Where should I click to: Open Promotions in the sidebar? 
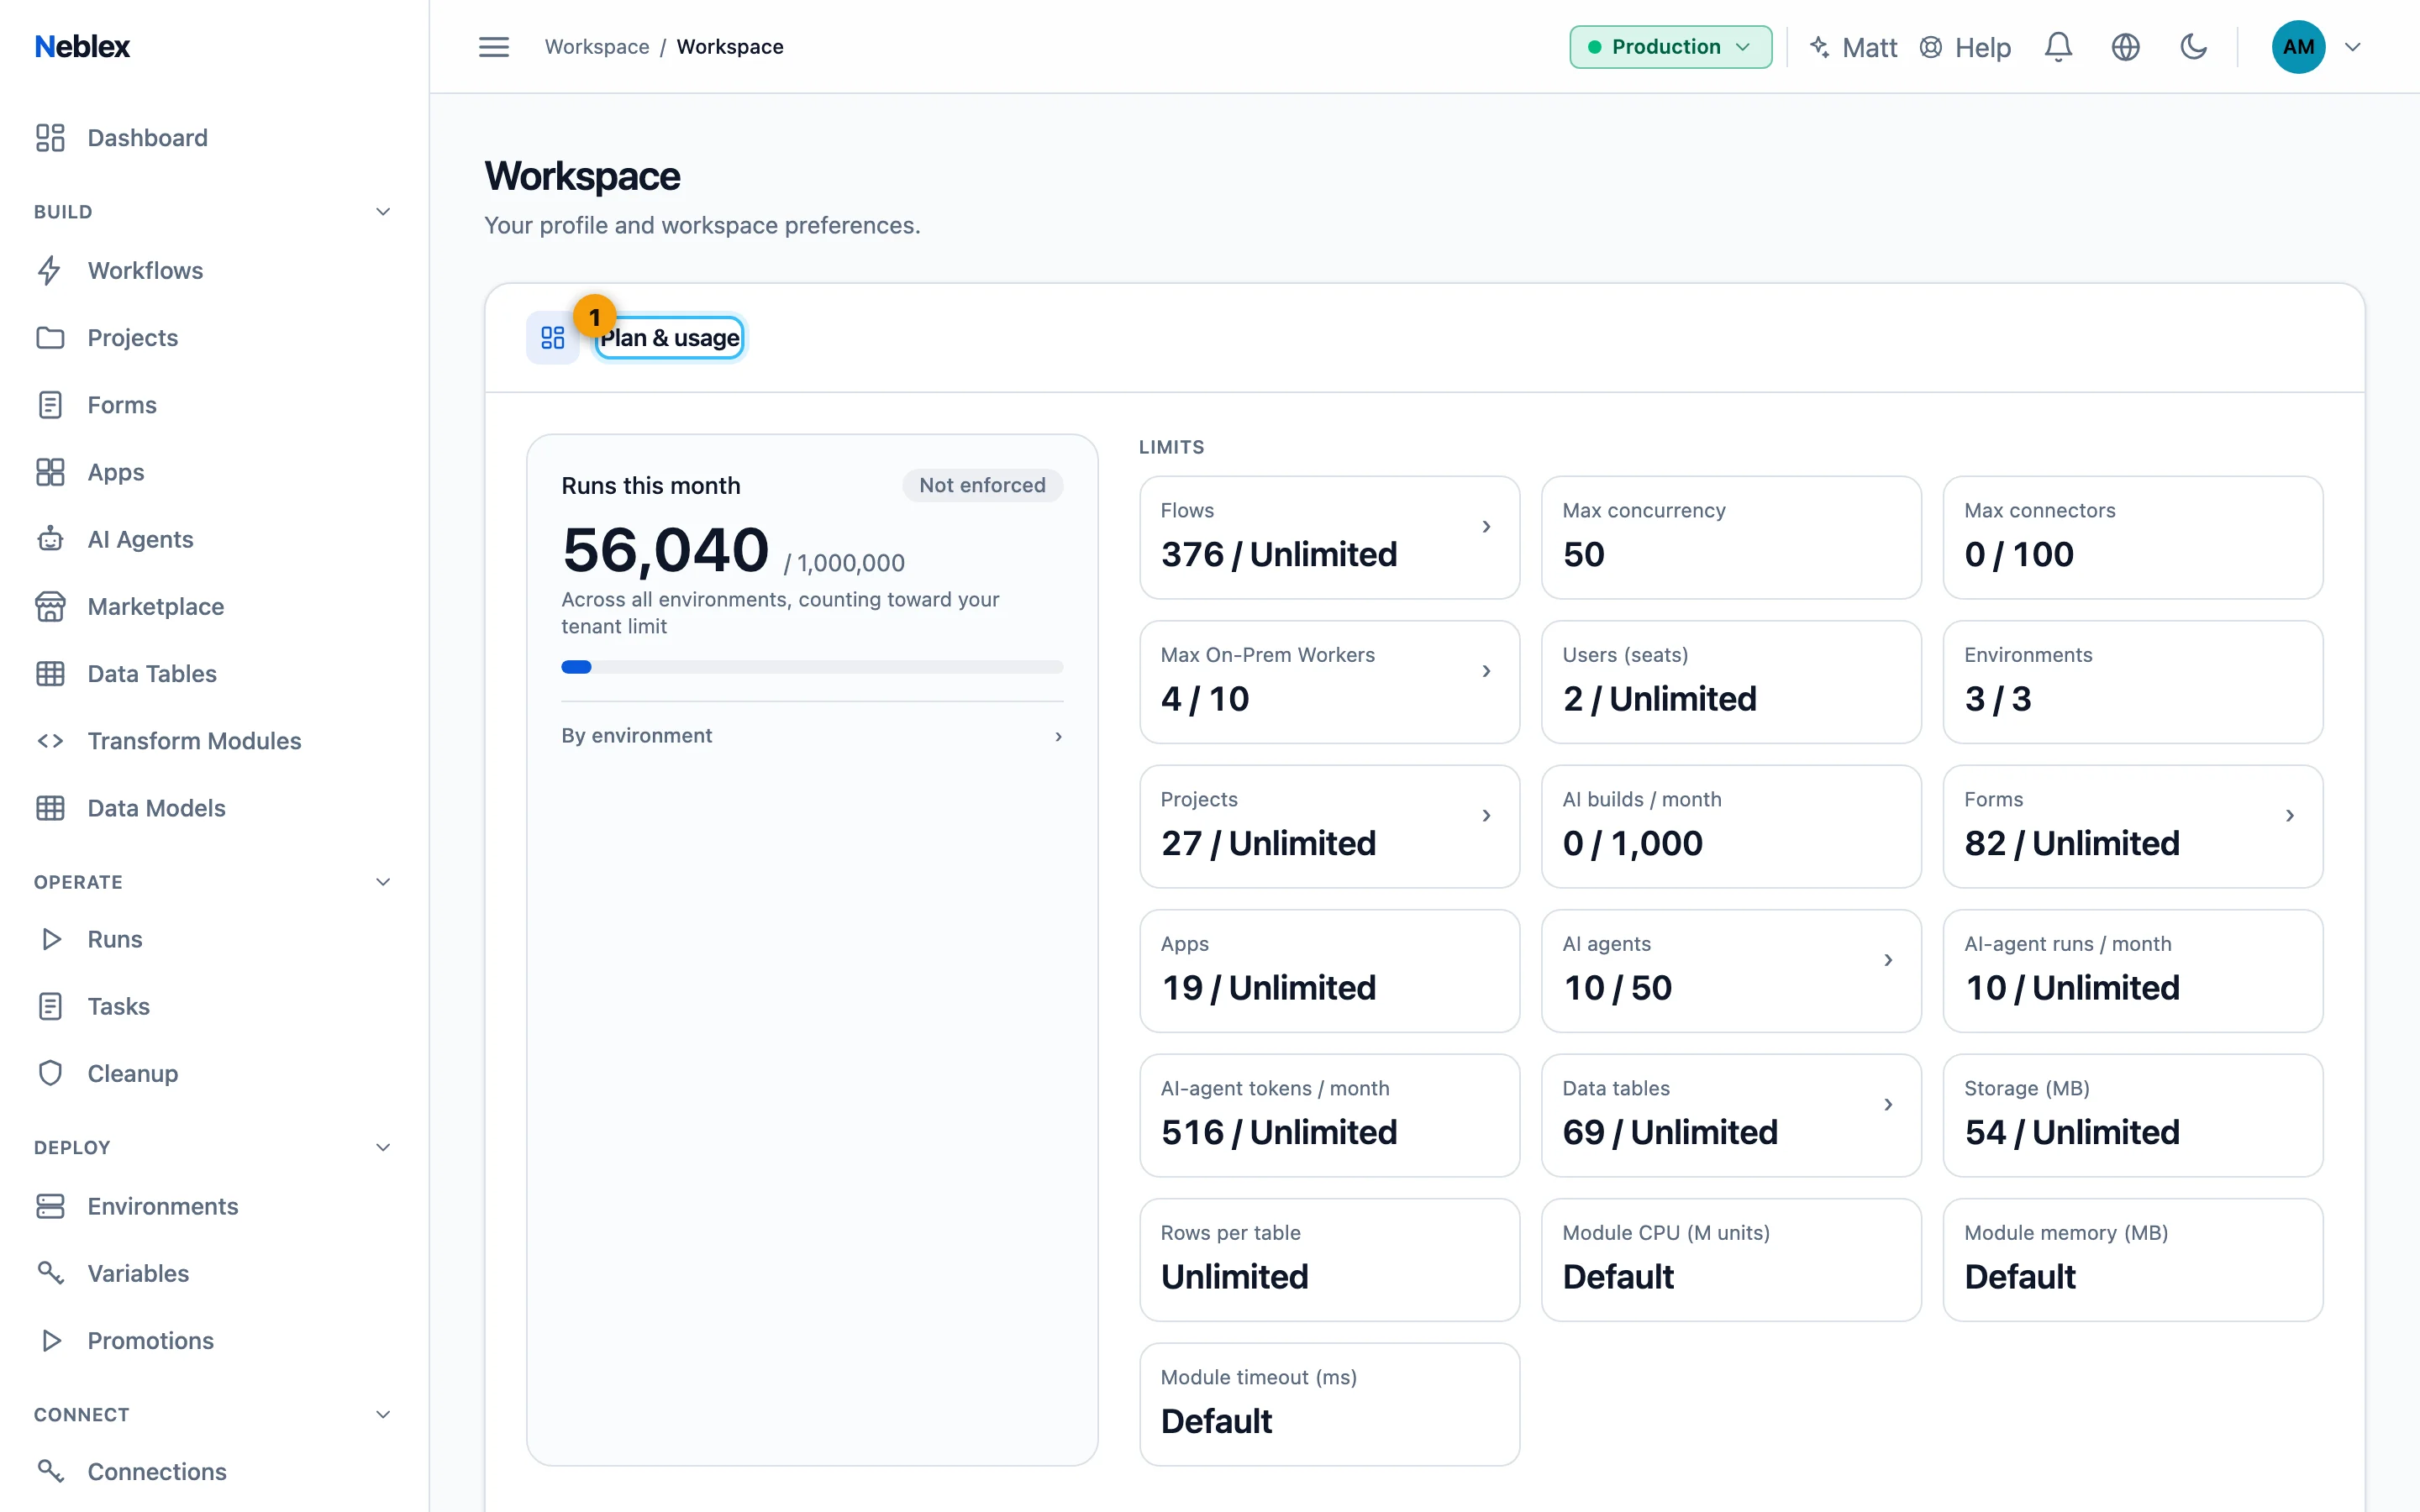[x=150, y=1341]
